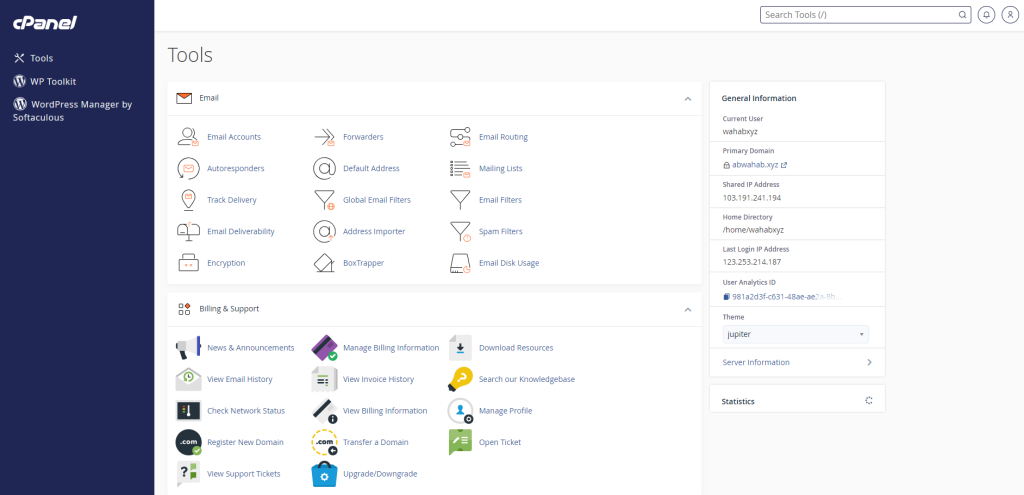1024x495 pixels.
Task: Collapse the Billing & Support section
Action: (687, 310)
